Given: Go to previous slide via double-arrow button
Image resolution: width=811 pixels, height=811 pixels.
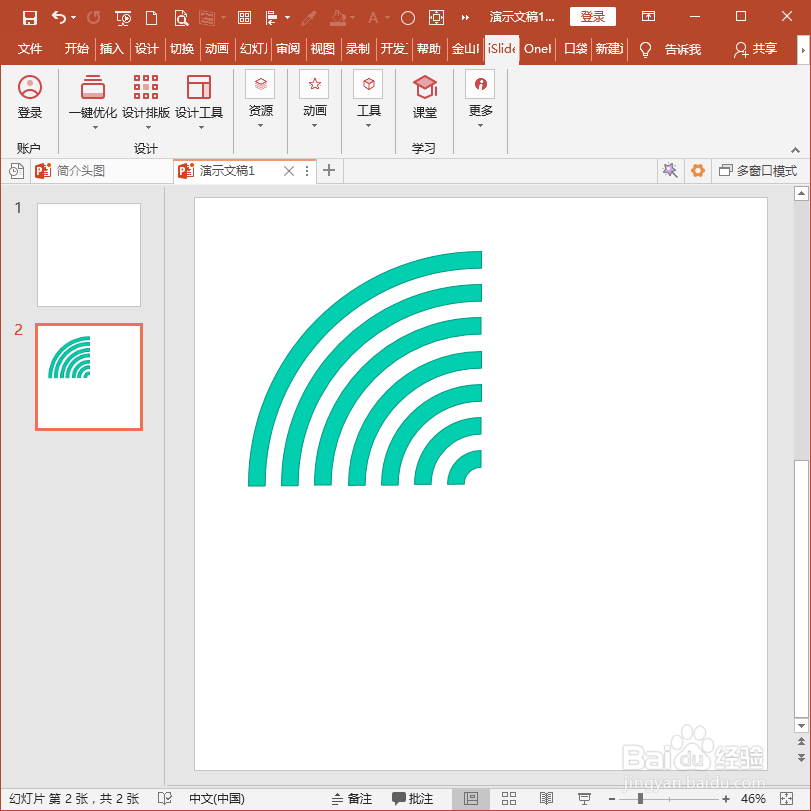Looking at the screenshot, I should point(801,742).
